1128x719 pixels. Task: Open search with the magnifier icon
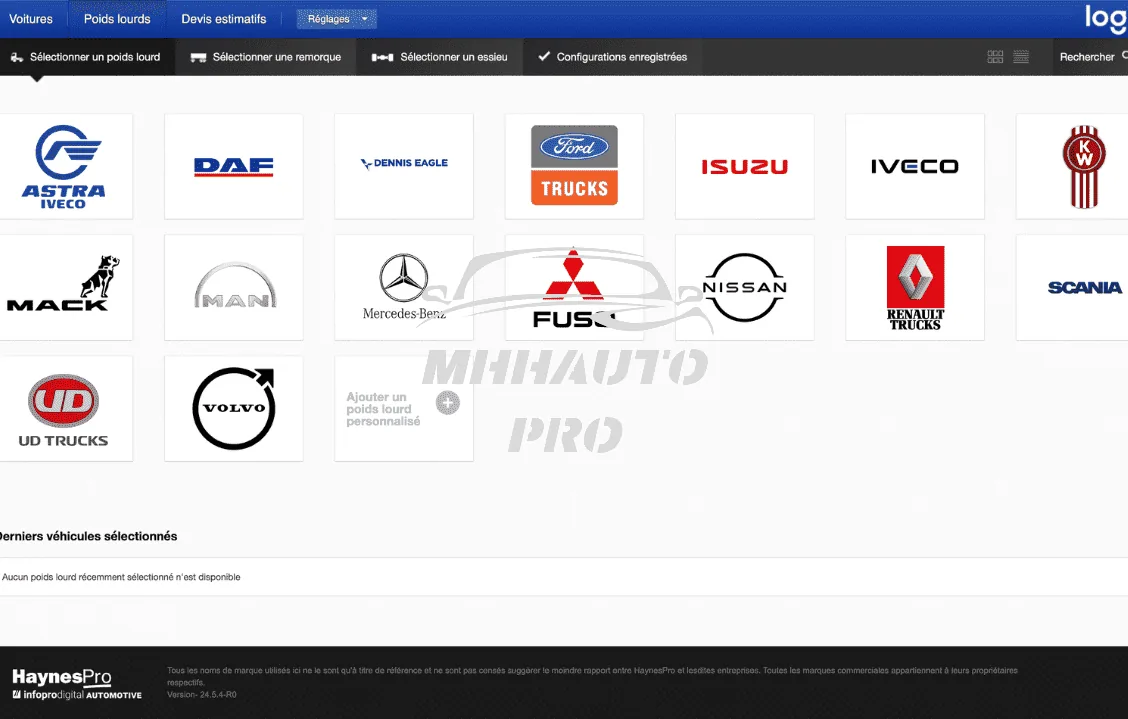(x=1124, y=57)
